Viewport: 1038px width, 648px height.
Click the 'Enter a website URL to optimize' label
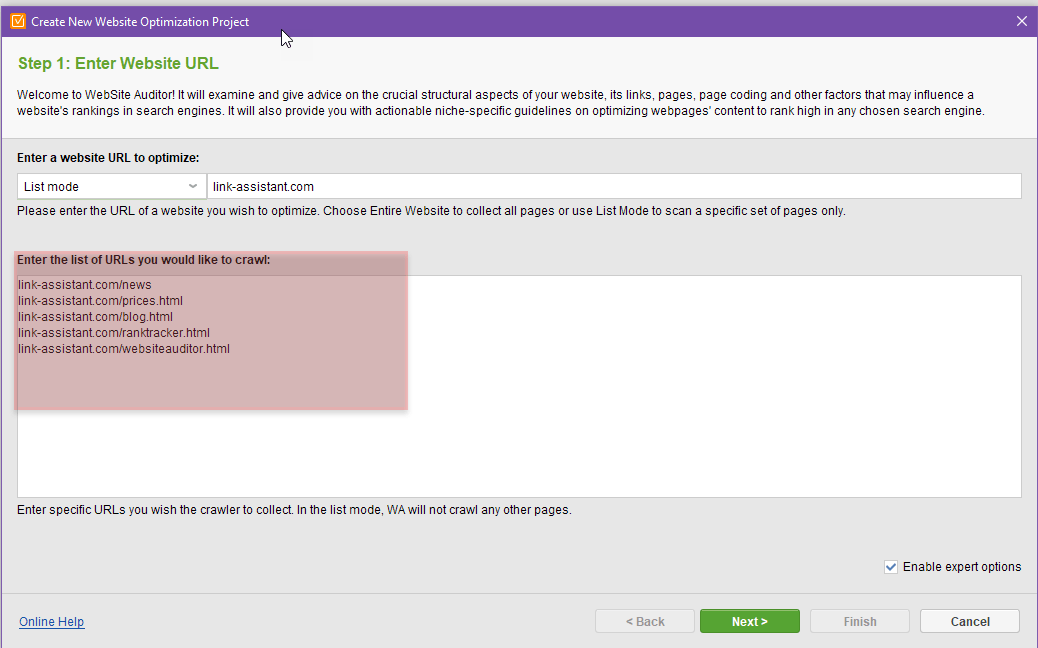coord(108,158)
